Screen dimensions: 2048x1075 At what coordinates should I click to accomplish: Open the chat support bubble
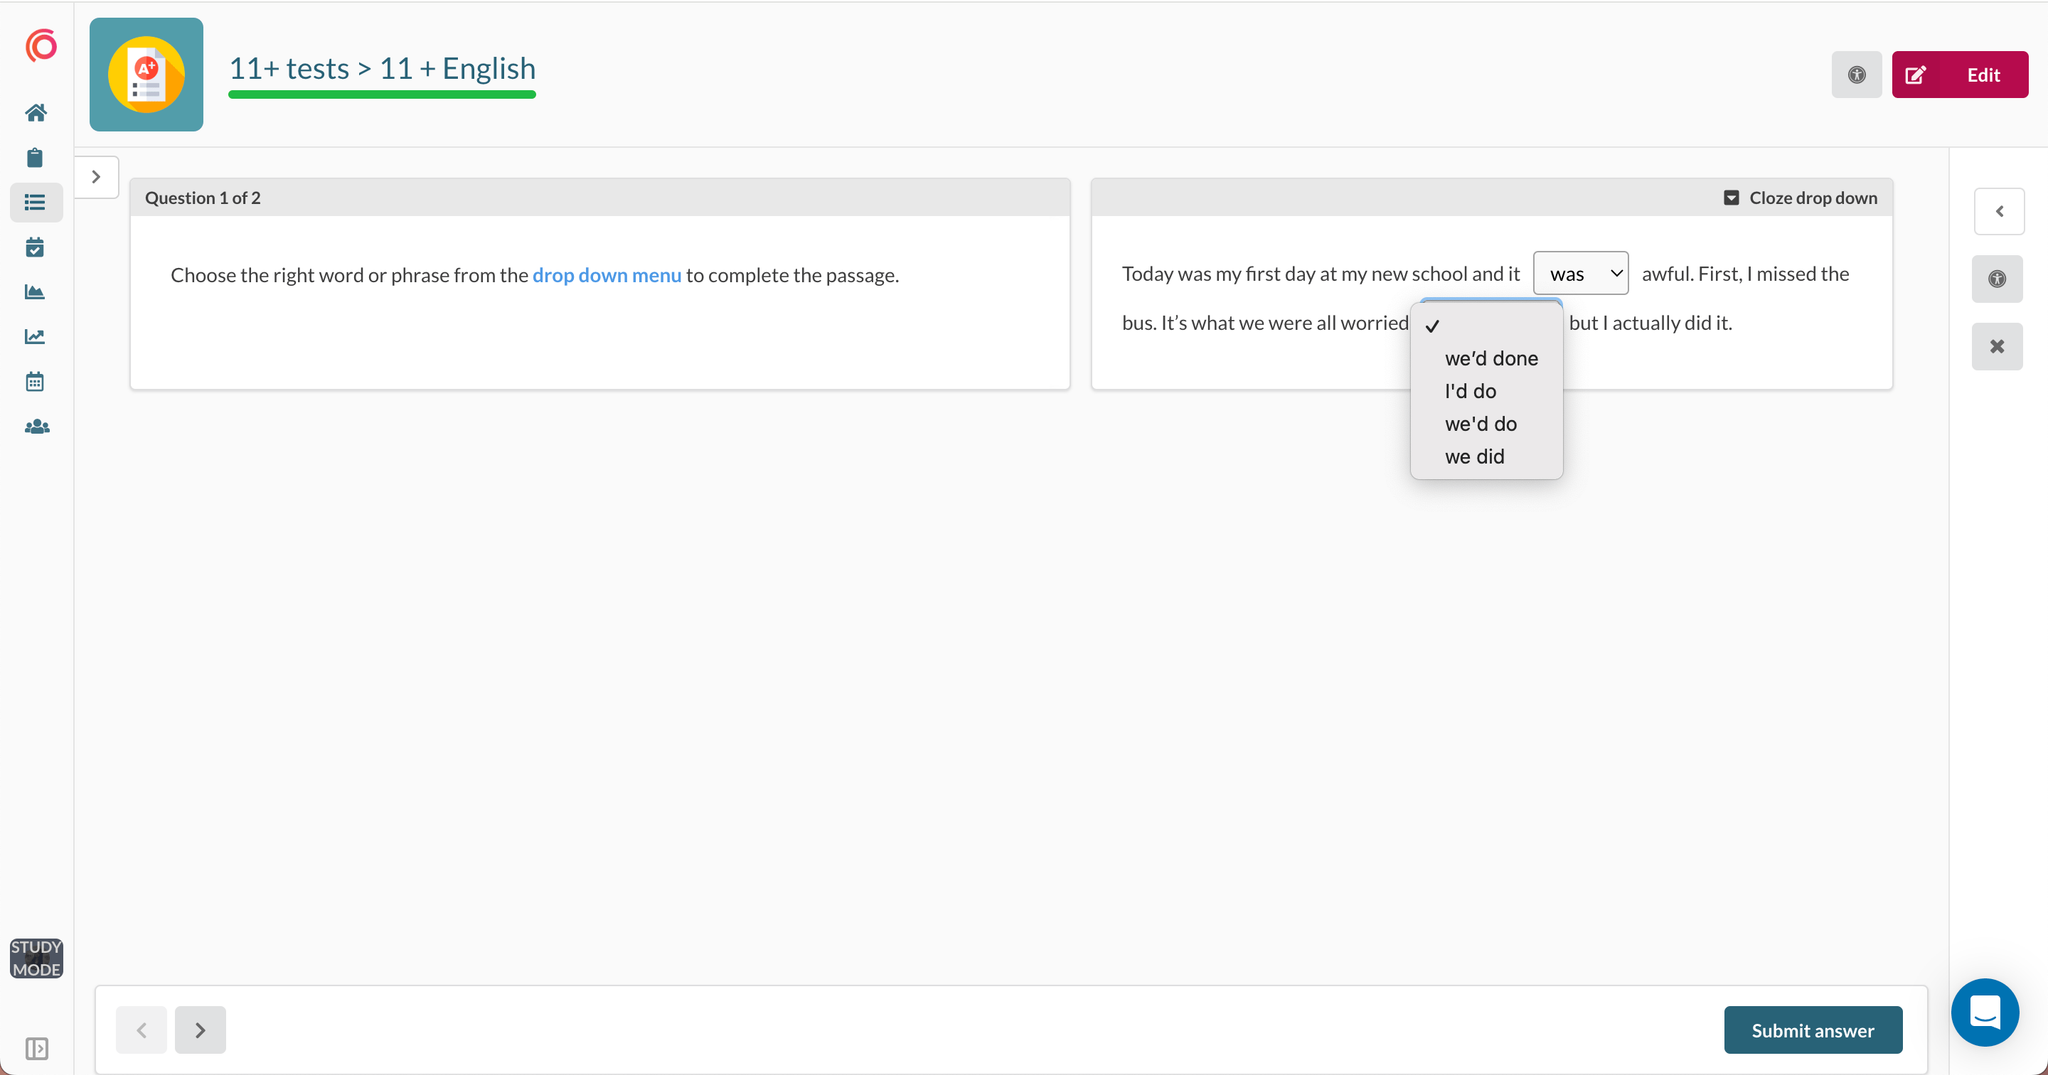(1984, 1012)
